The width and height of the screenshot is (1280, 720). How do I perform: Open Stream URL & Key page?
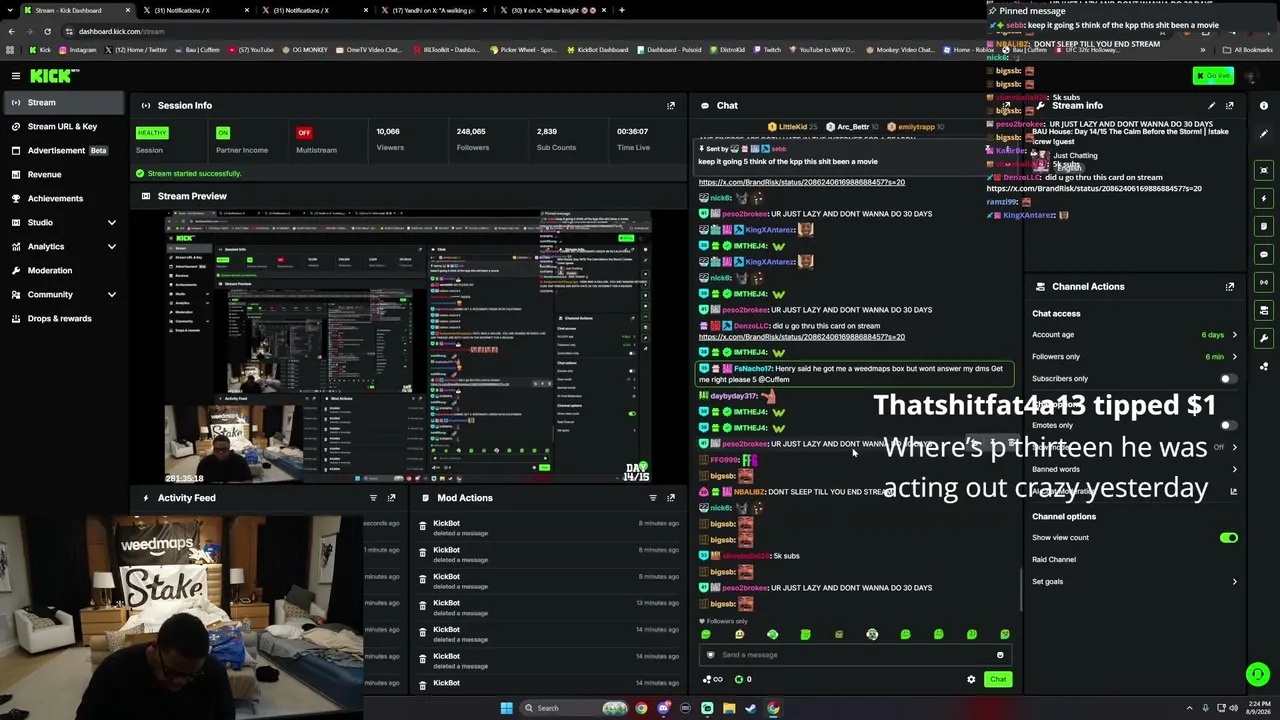(x=62, y=127)
